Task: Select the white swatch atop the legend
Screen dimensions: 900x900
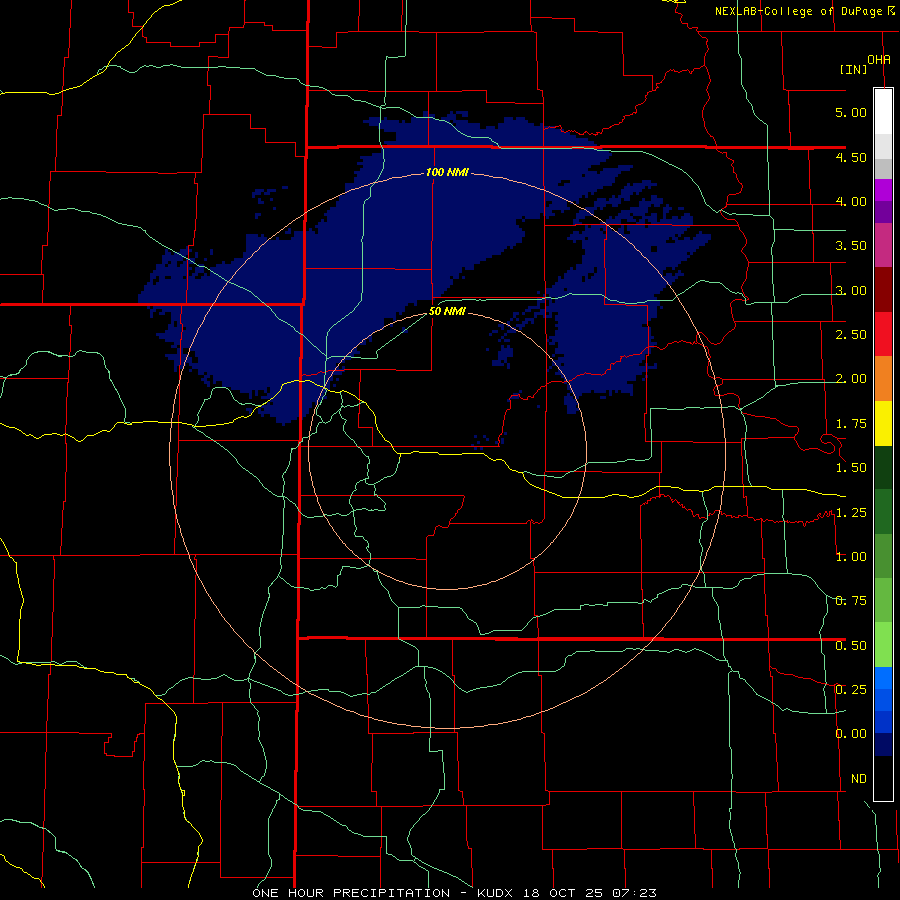Action: (x=883, y=112)
